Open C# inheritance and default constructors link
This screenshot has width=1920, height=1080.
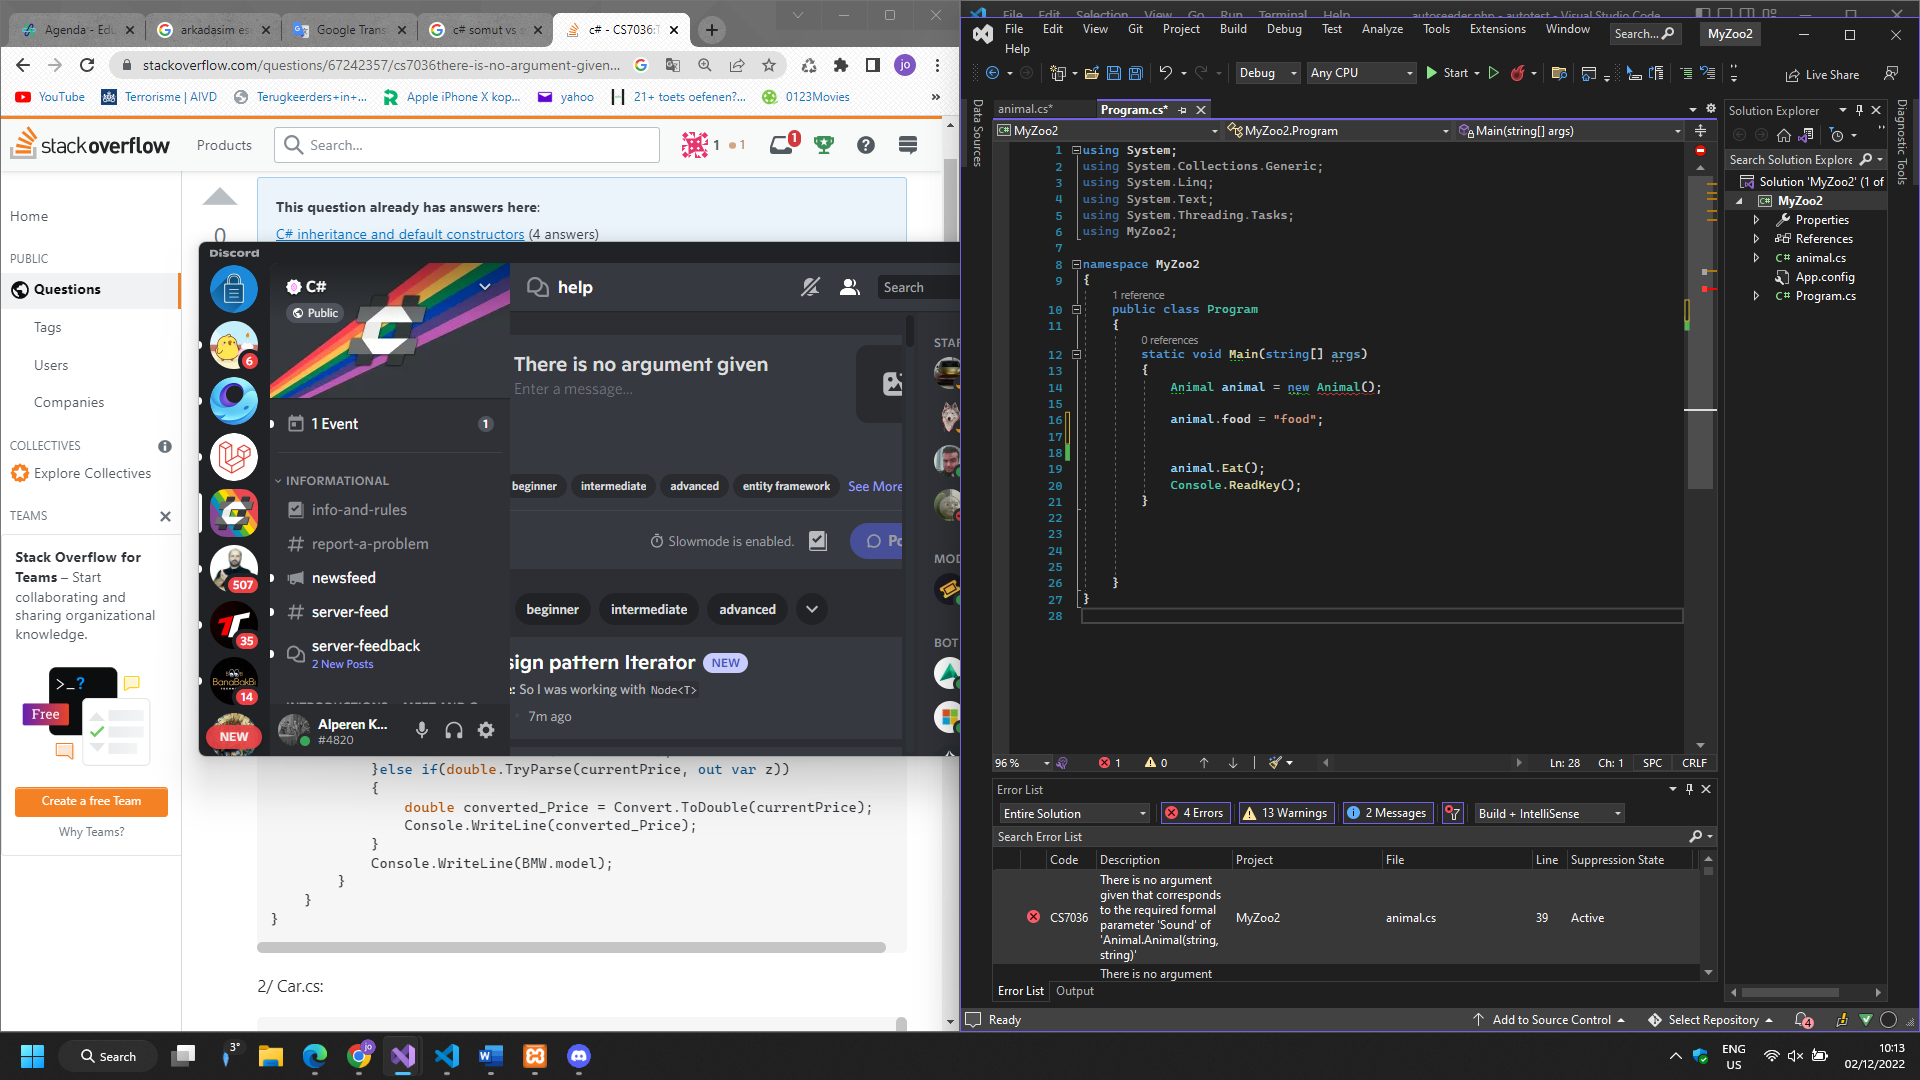pyautogui.click(x=400, y=234)
